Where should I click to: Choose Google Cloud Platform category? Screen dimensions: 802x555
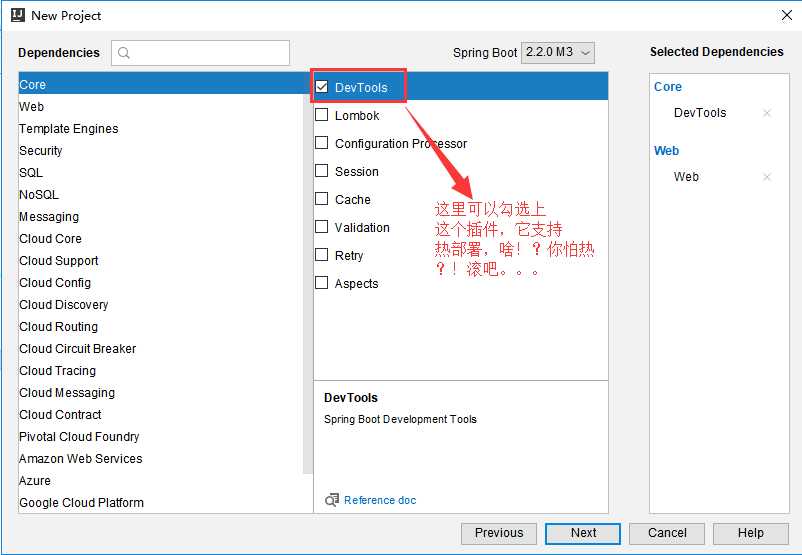[161, 502]
